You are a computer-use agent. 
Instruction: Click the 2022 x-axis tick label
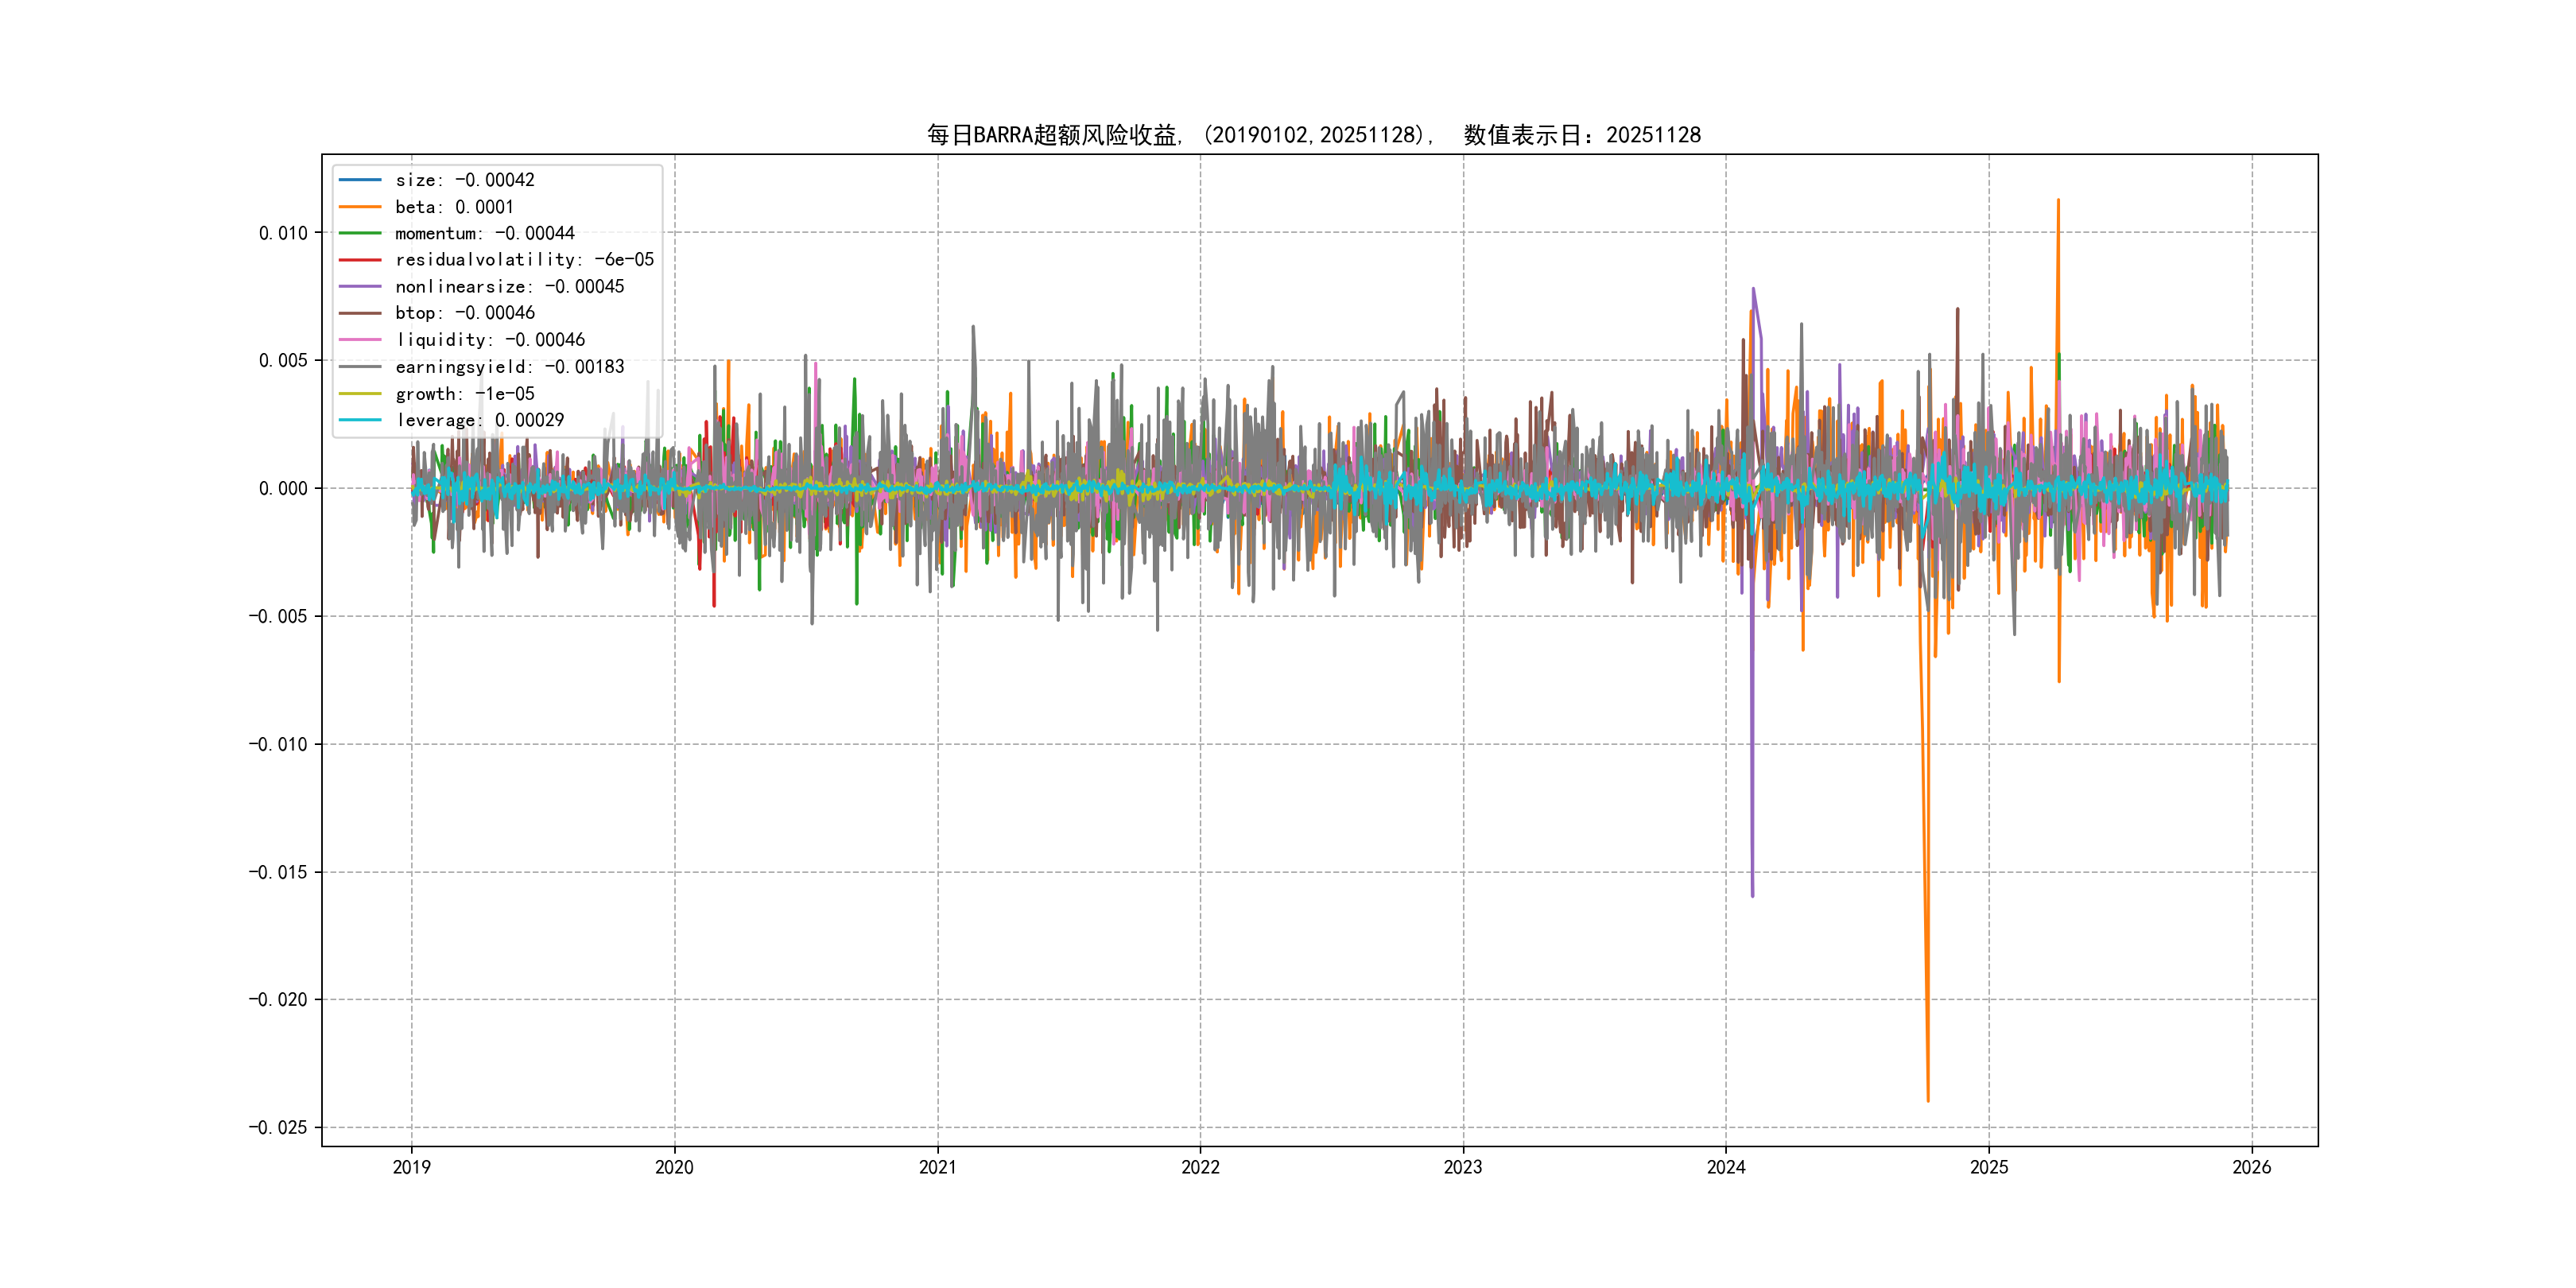(1200, 1167)
